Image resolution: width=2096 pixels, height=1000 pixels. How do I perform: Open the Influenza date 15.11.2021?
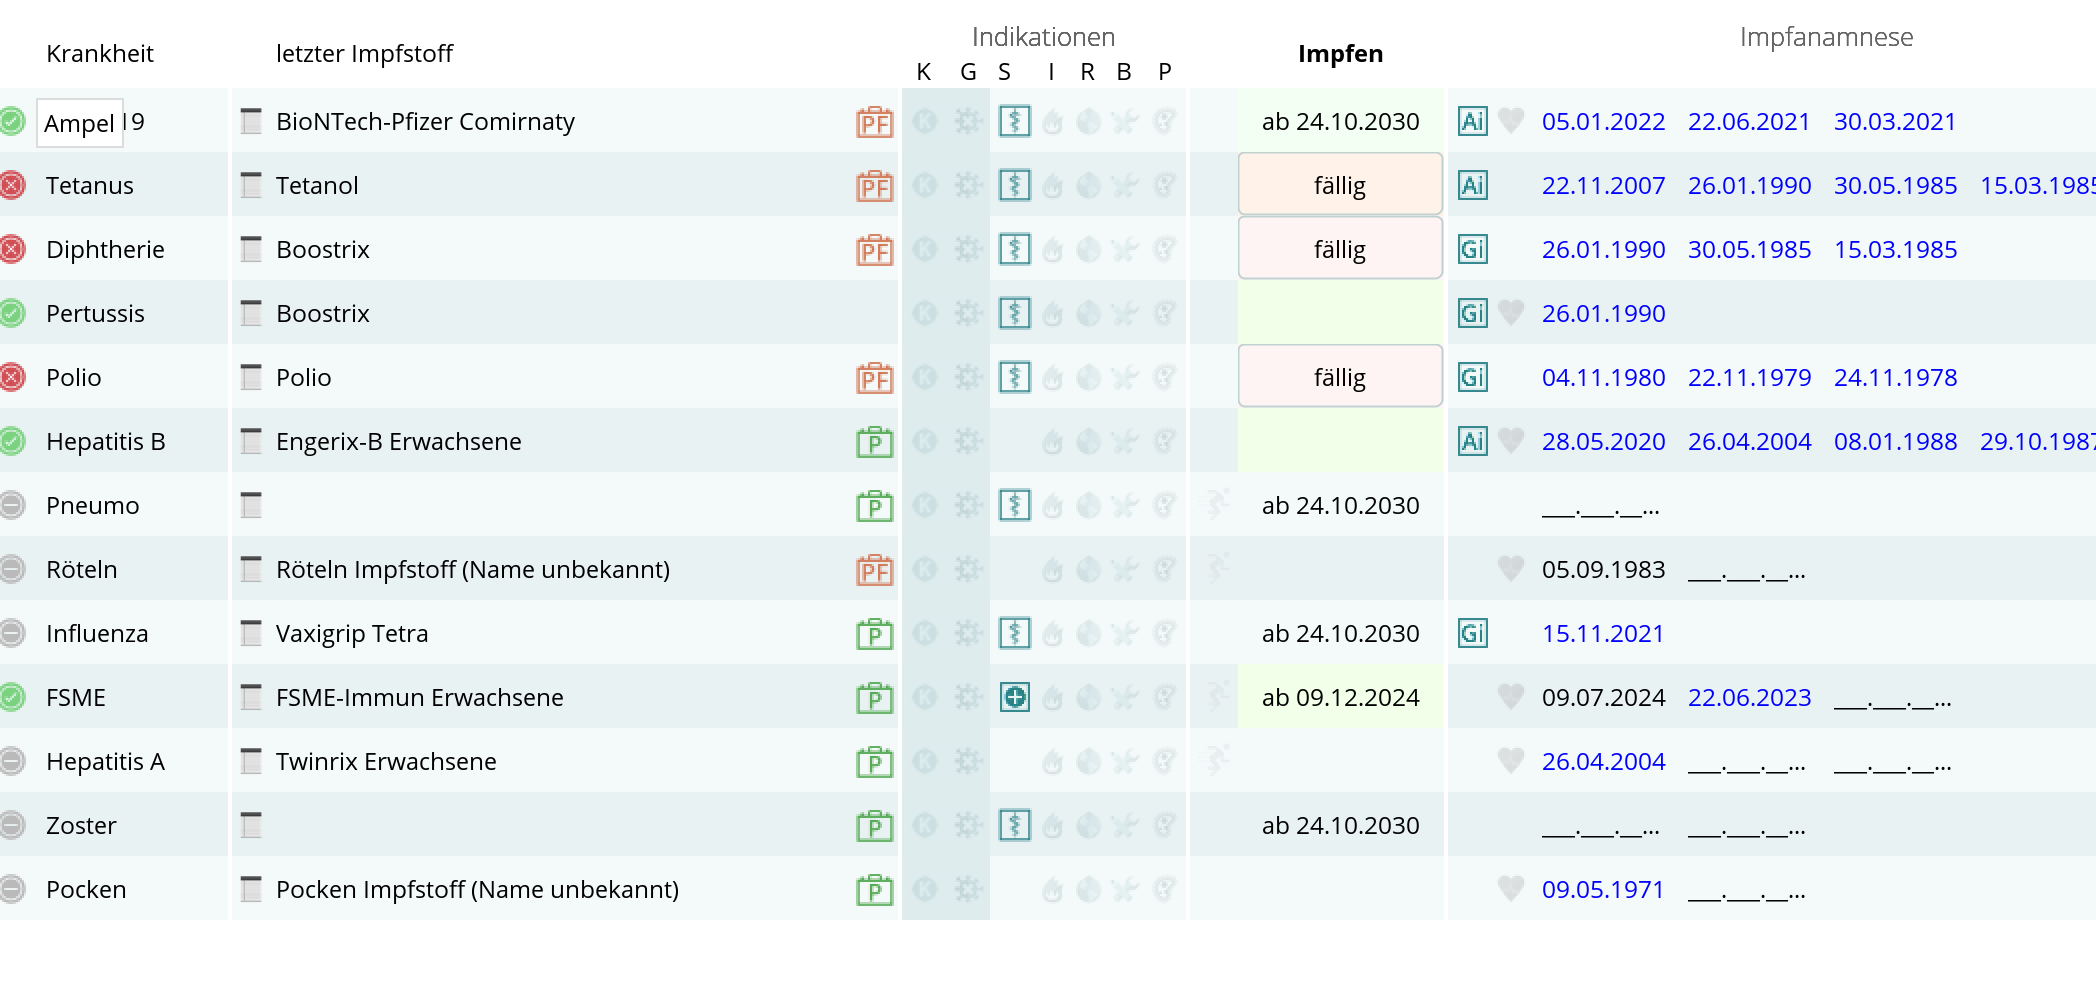1603,634
